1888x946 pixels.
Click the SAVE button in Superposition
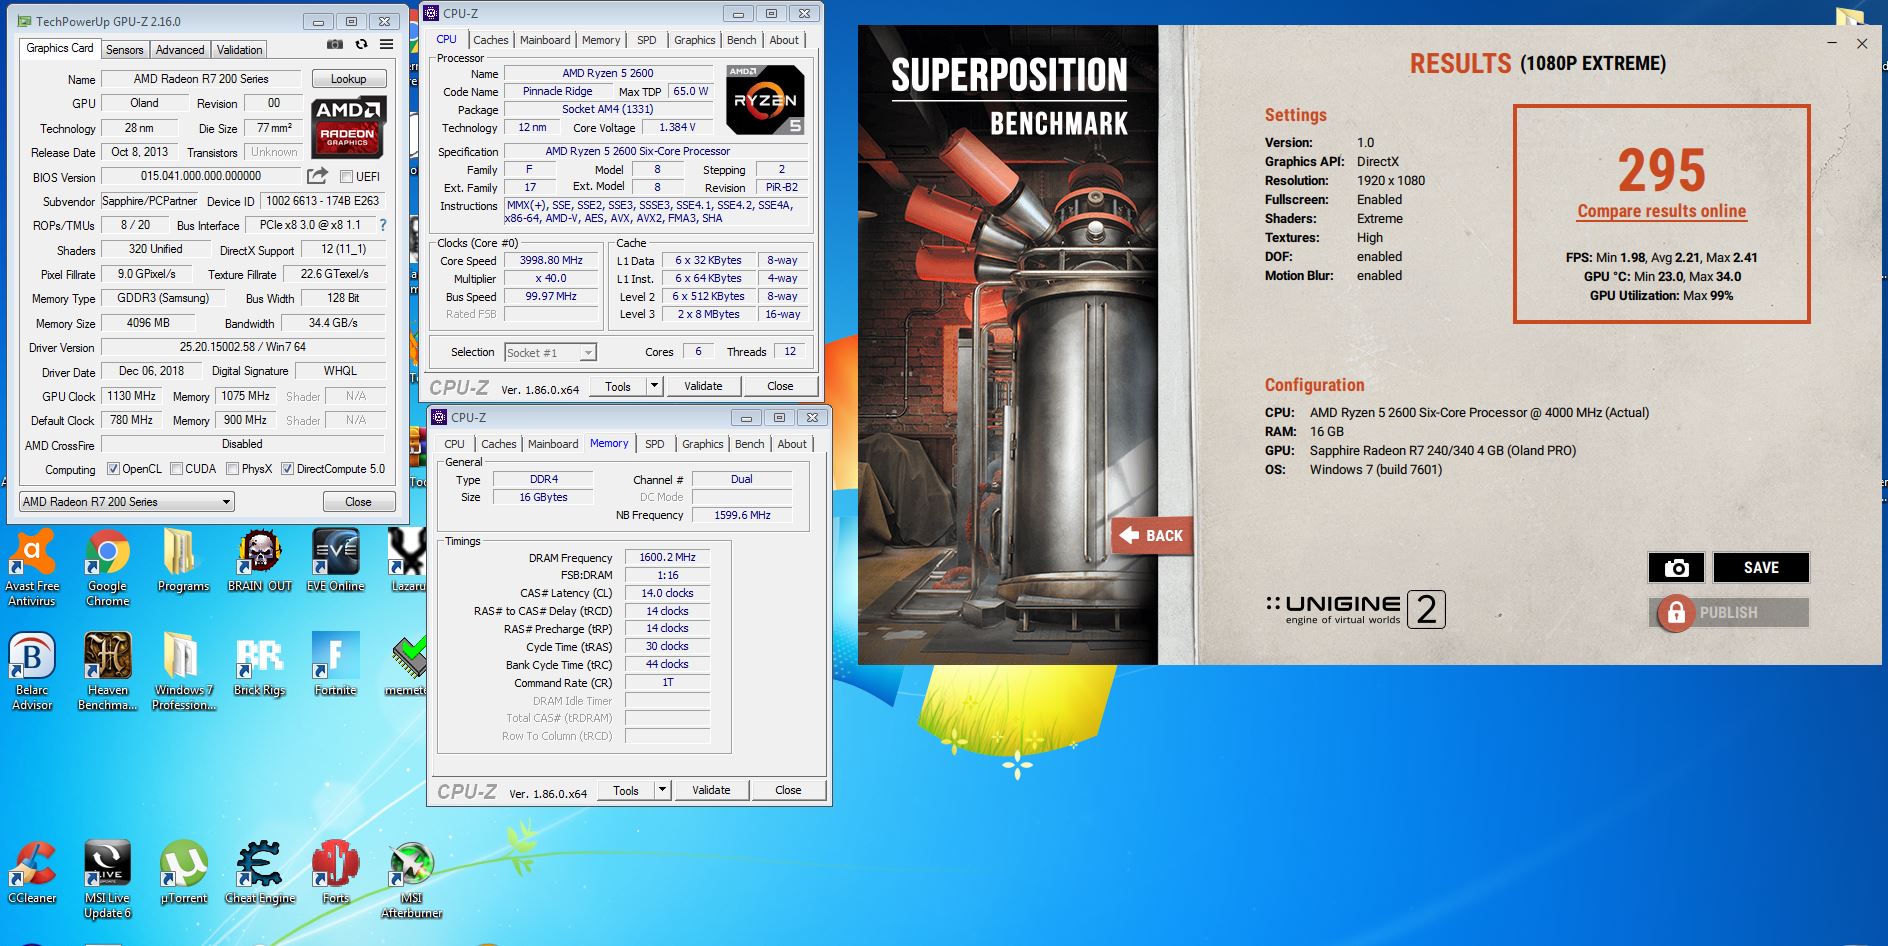pyautogui.click(x=1761, y=568)
